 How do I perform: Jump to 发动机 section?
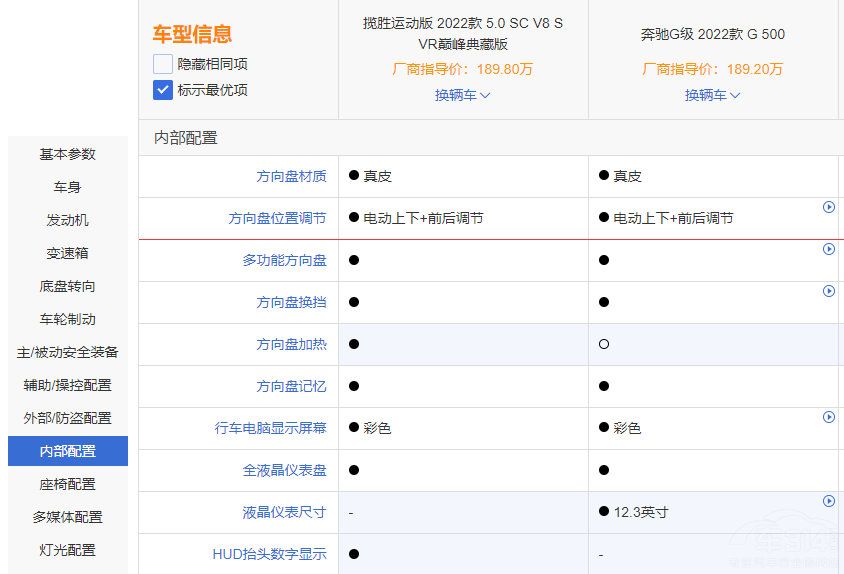(68, 220)
